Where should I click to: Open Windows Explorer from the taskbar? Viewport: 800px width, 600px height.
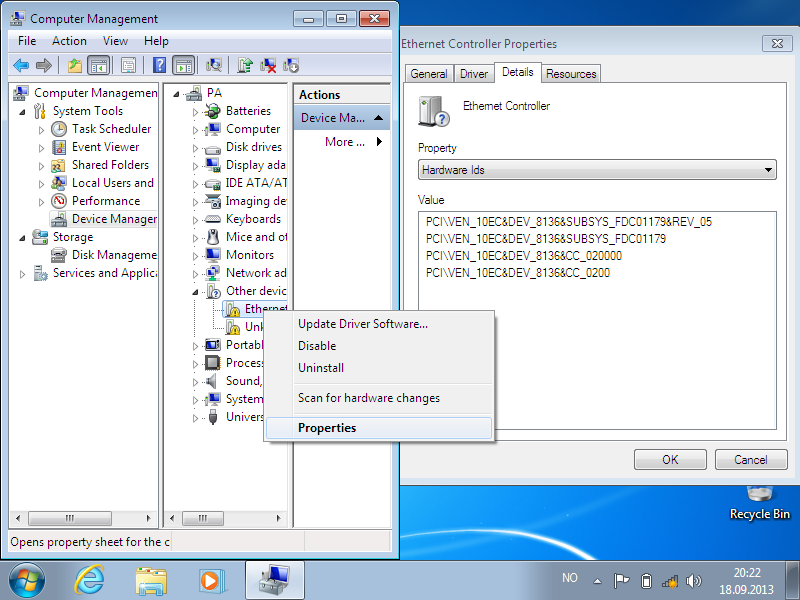151,581
